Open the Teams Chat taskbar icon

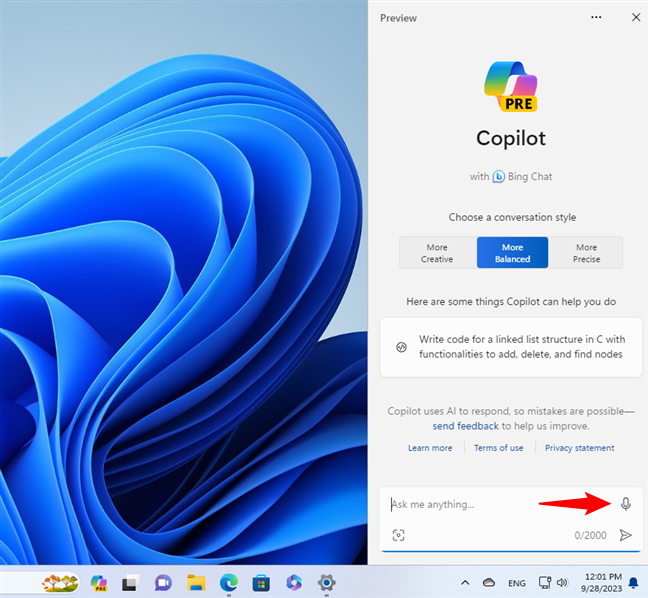[x=163, y=583]
